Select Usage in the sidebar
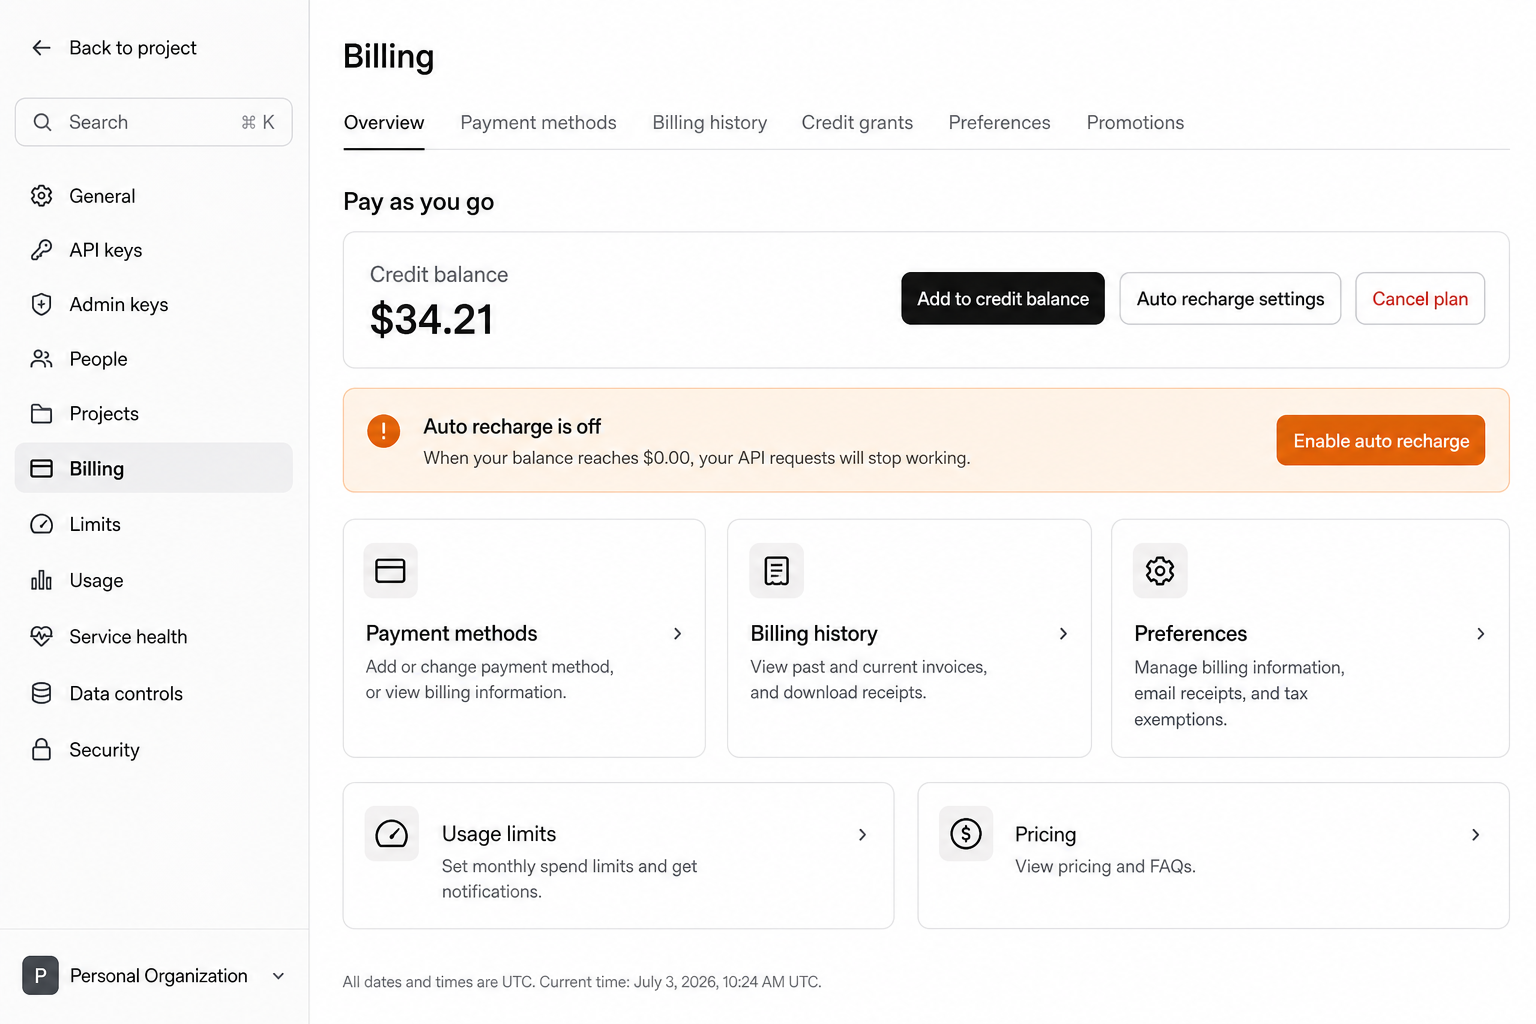This screenshot has width=1536, height=1024. point(154,580)
